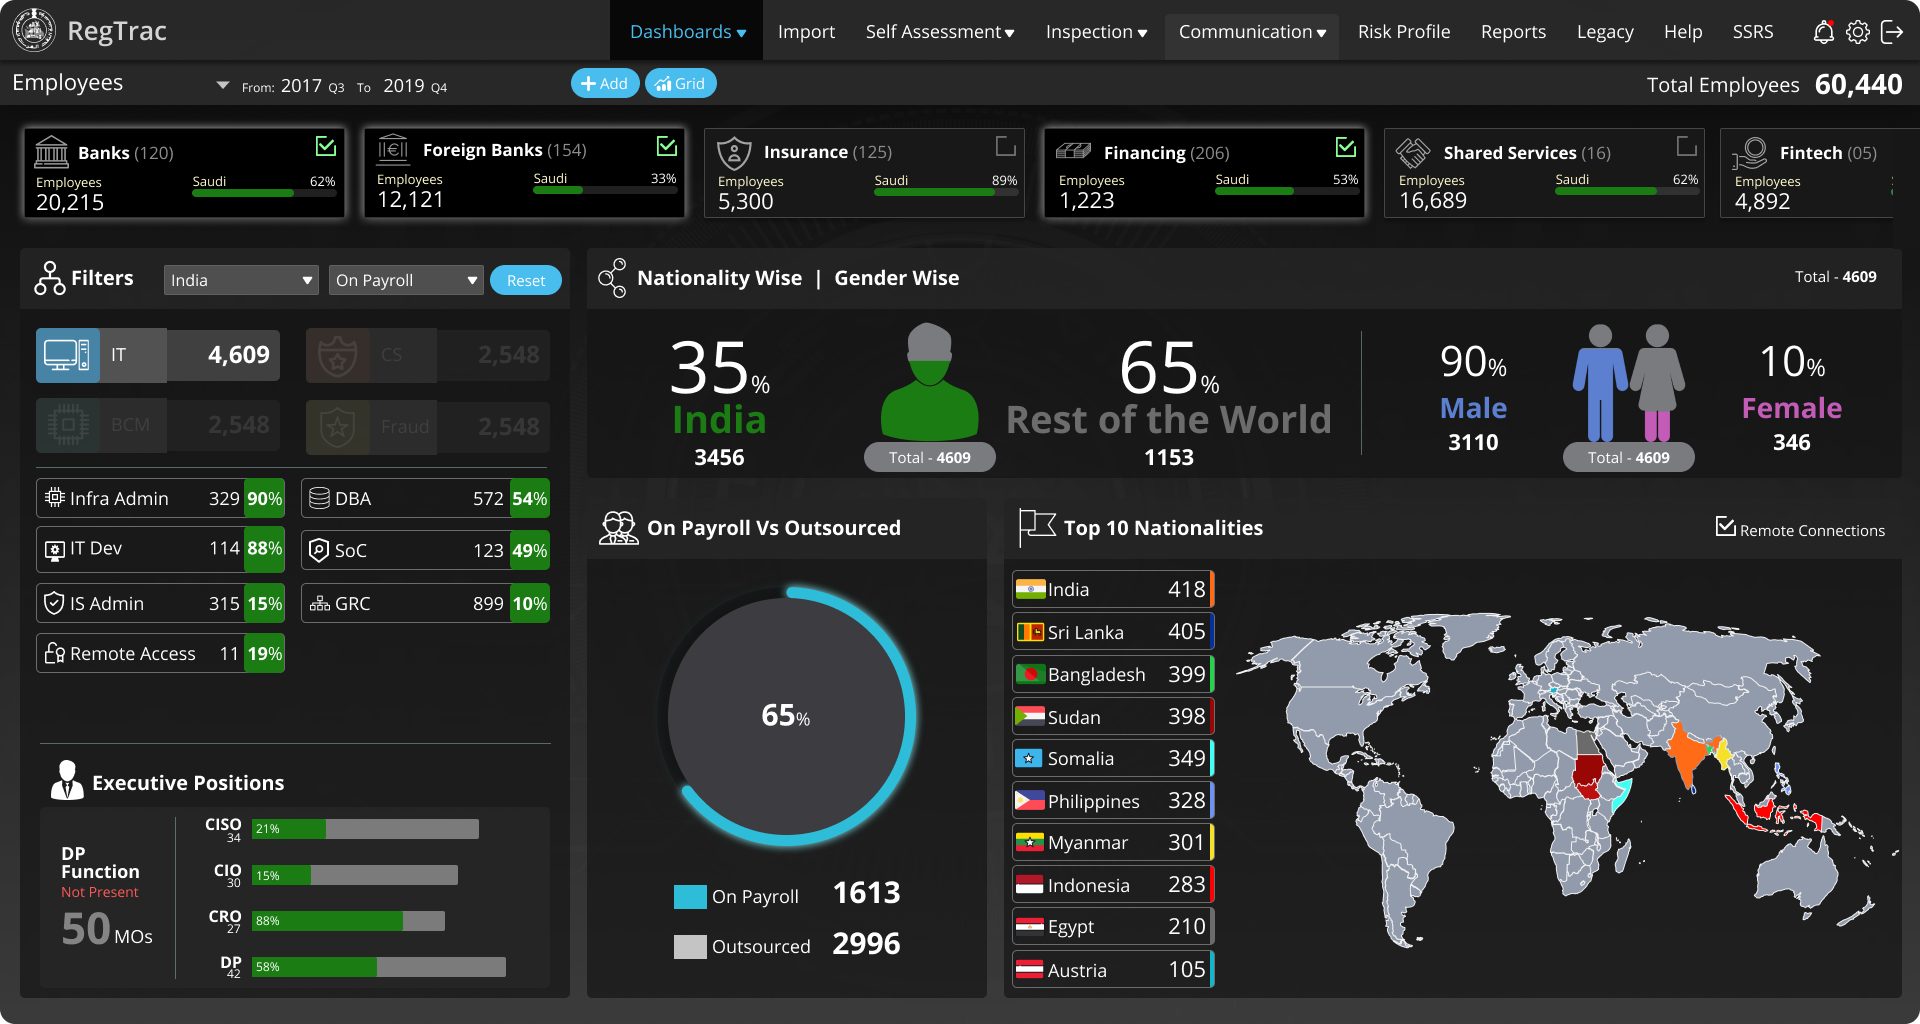
Task: Click the Banks building icon
Action: pyautogui.click(x=52, y=152)
